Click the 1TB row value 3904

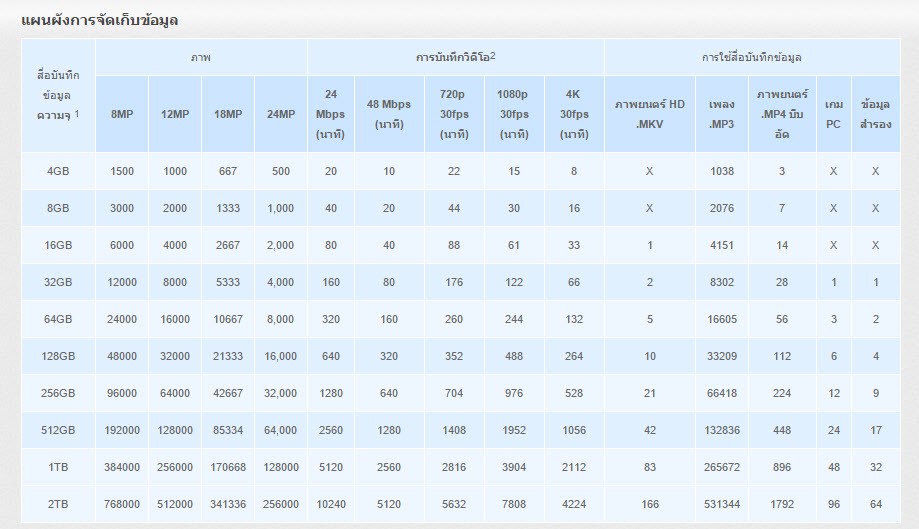(514, 467)
